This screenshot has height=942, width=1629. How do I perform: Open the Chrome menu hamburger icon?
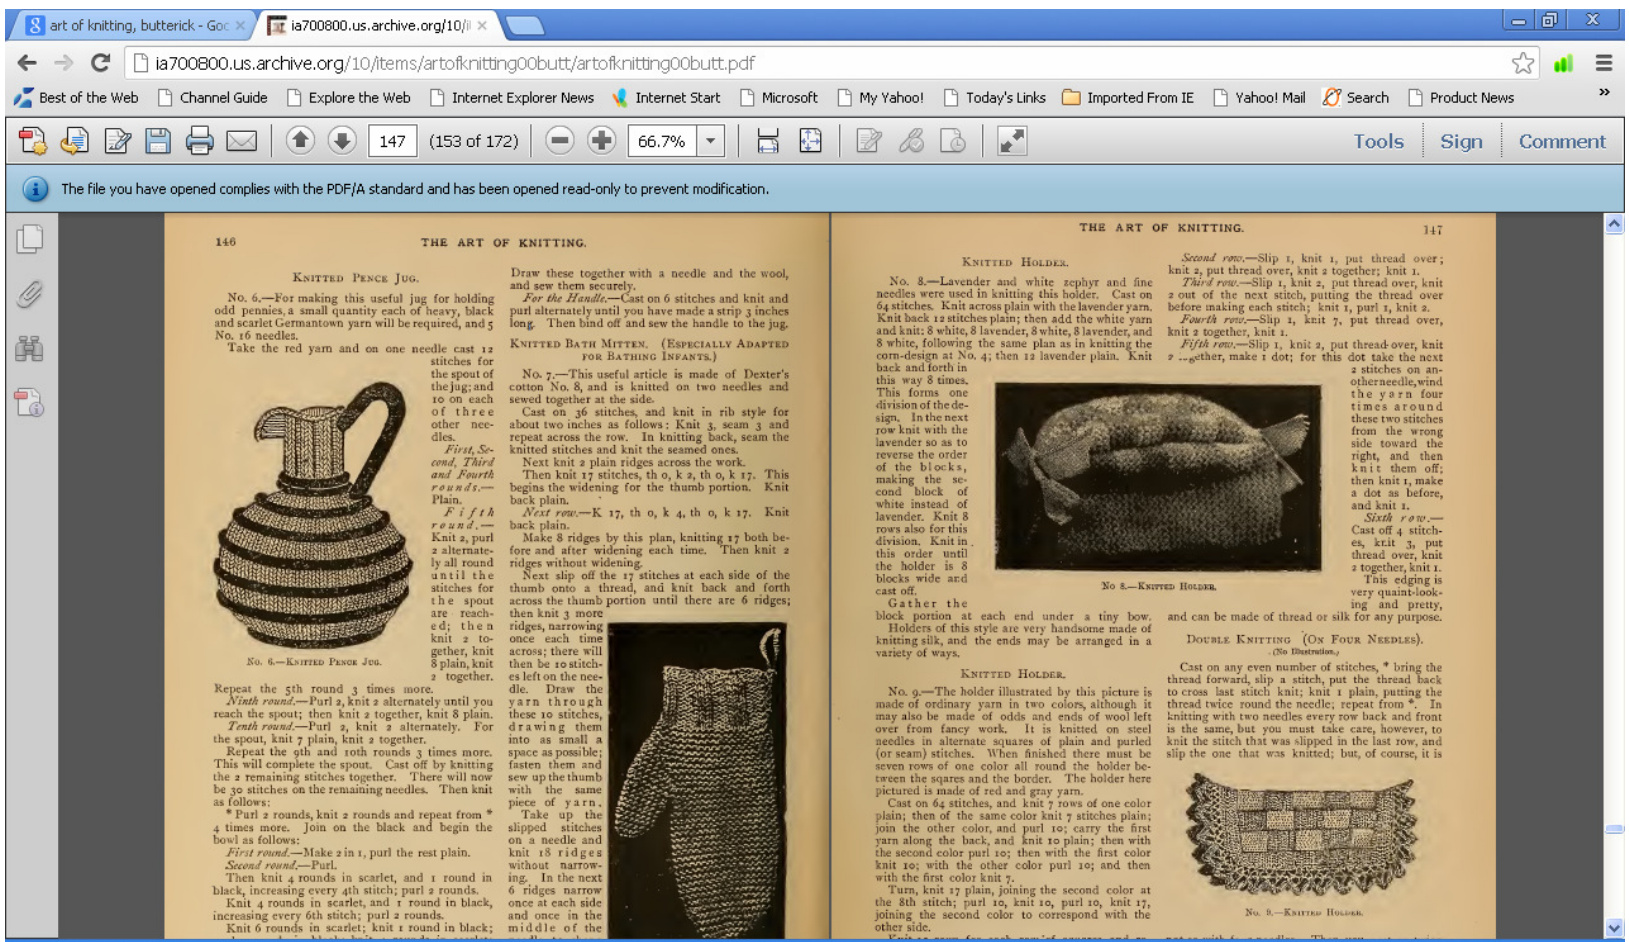1604,63
